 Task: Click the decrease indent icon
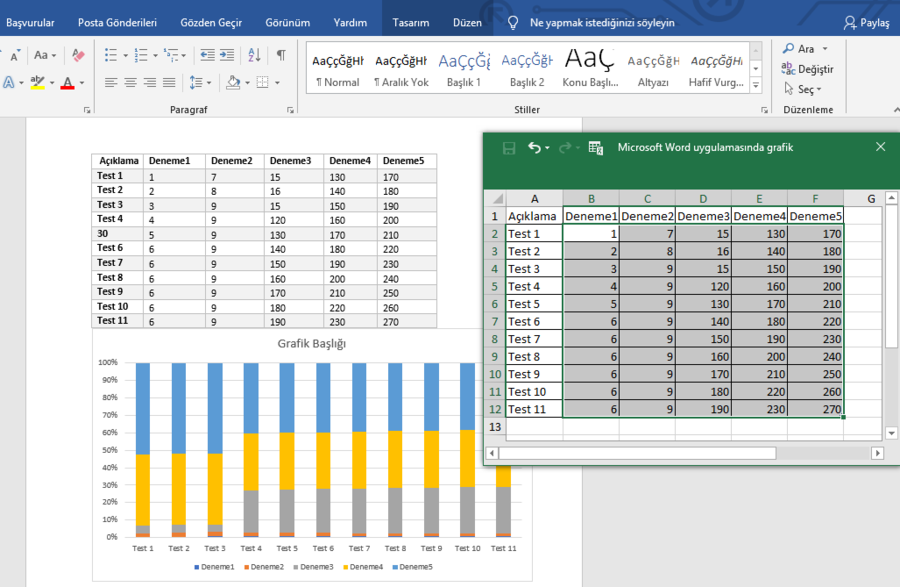point(207,55)
